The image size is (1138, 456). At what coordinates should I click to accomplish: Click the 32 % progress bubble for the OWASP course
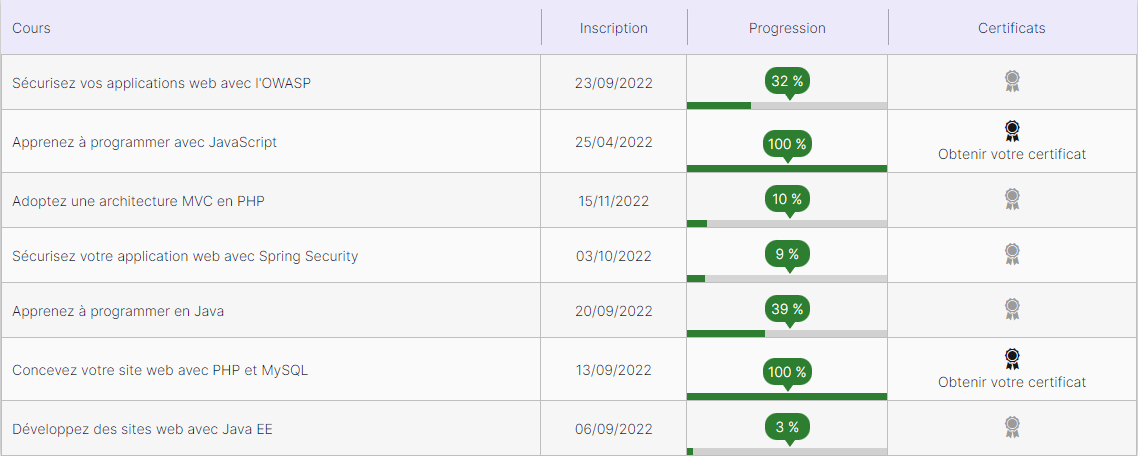pos(787,81)
